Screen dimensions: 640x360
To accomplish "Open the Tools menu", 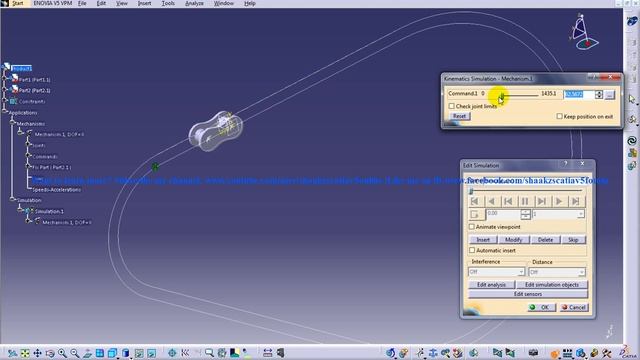I will (168, 3).
